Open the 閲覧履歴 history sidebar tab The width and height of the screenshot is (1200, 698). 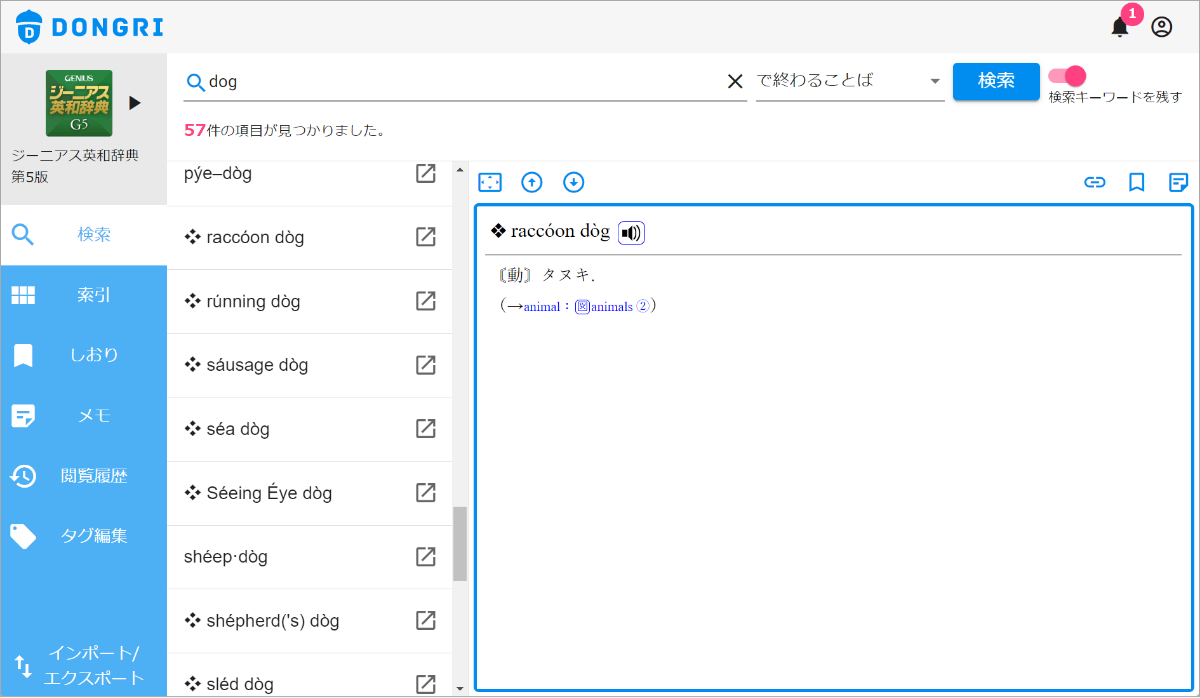point(84,476)
